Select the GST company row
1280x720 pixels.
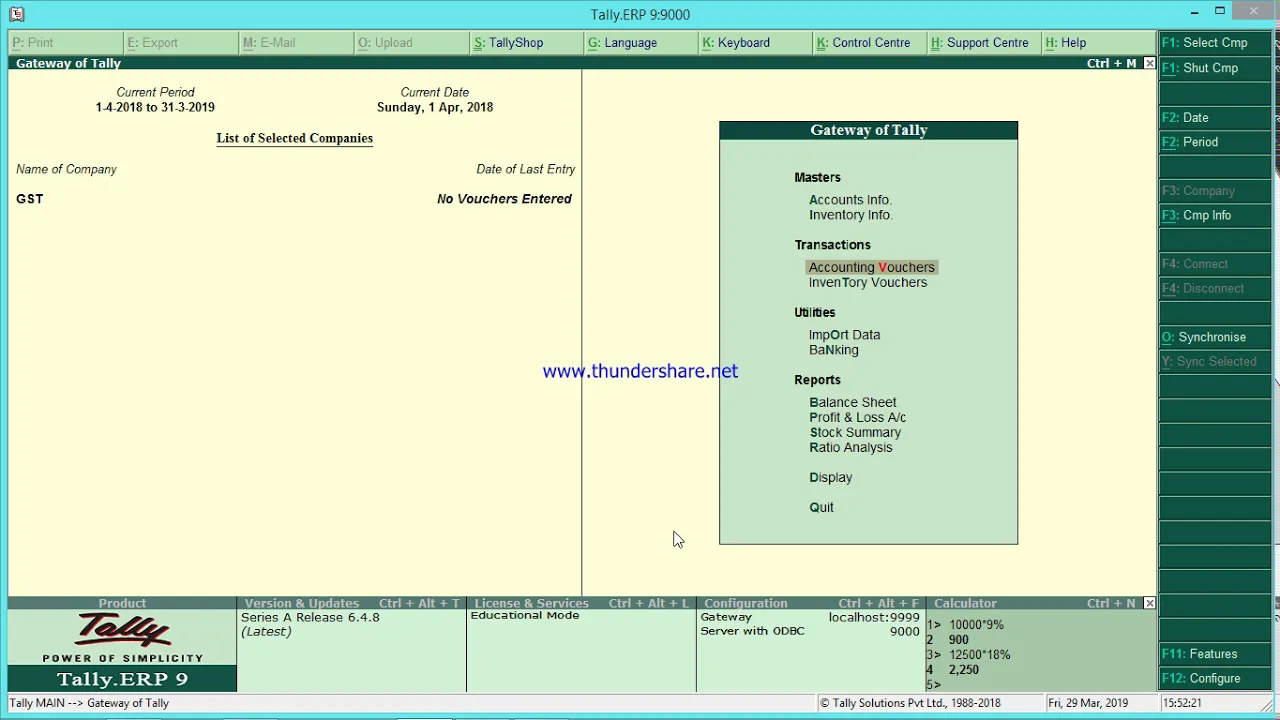(x=294, y=199)
